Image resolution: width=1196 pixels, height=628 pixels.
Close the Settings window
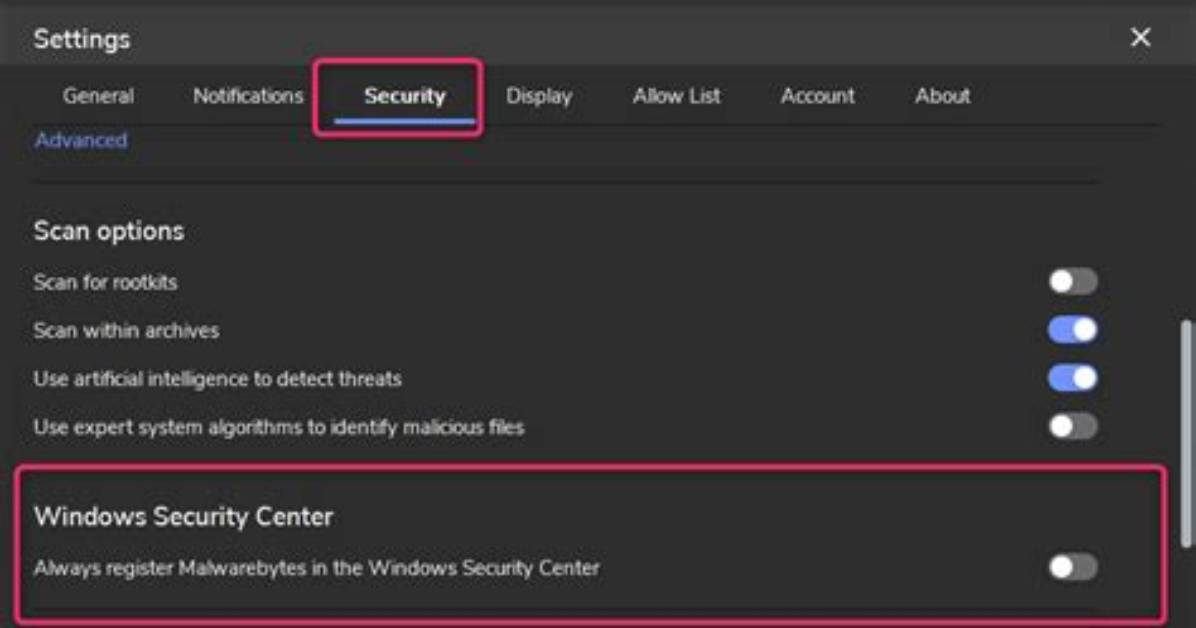pyautogui.click(x=1140, y=37)
